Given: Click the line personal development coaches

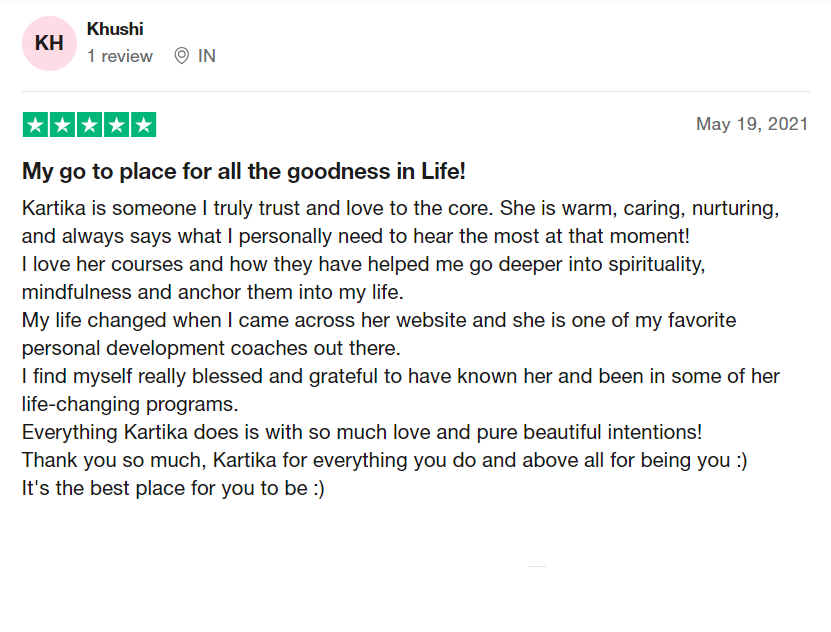Looking at the screenshot, I should click(211, 349).
